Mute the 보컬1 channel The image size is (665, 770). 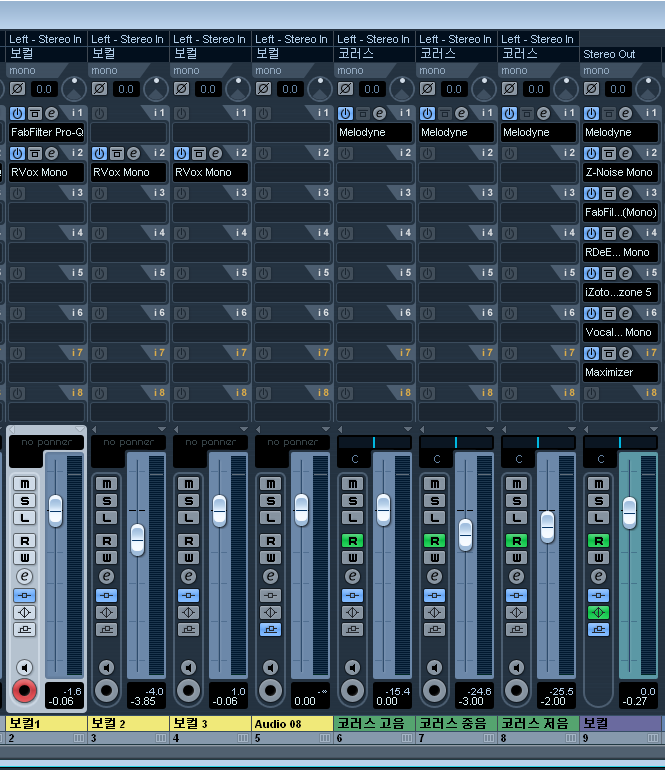24,484
